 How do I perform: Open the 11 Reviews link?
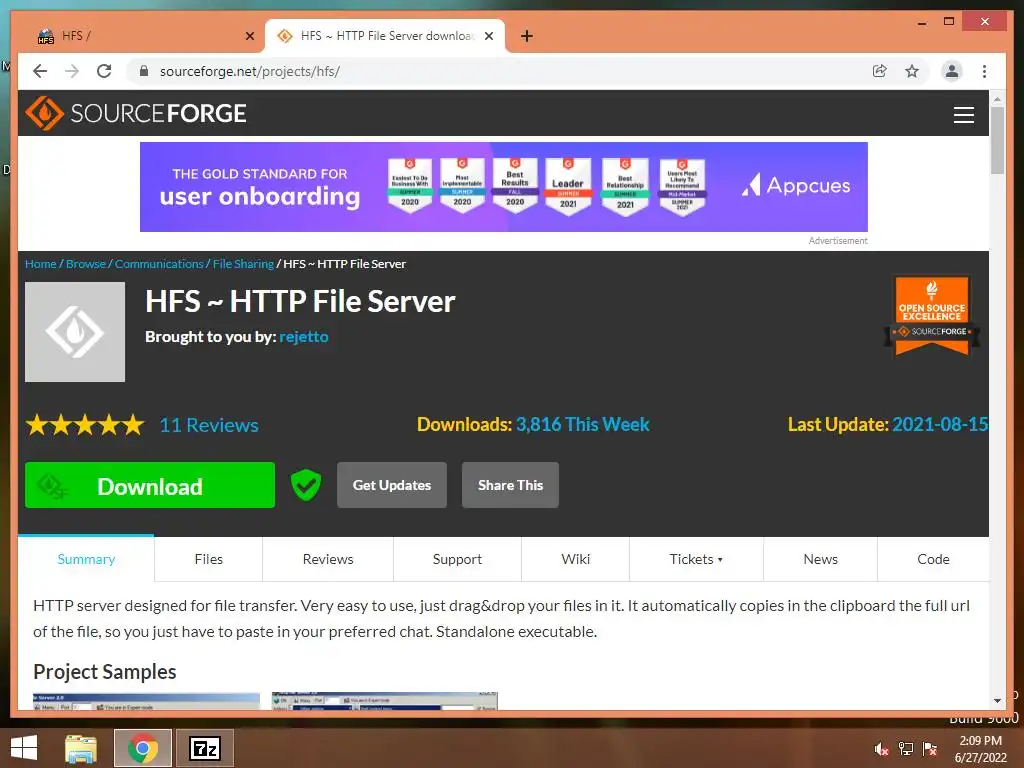(x=209, y=425)
